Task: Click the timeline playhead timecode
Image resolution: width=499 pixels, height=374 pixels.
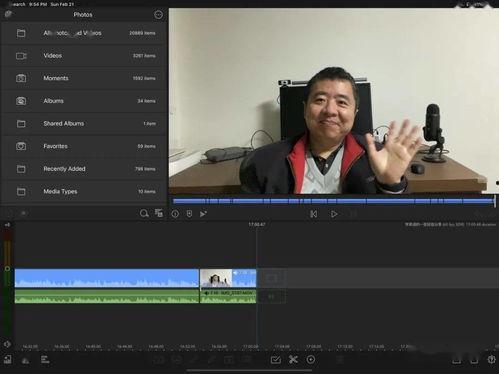Action: click(x=257, y=225)
